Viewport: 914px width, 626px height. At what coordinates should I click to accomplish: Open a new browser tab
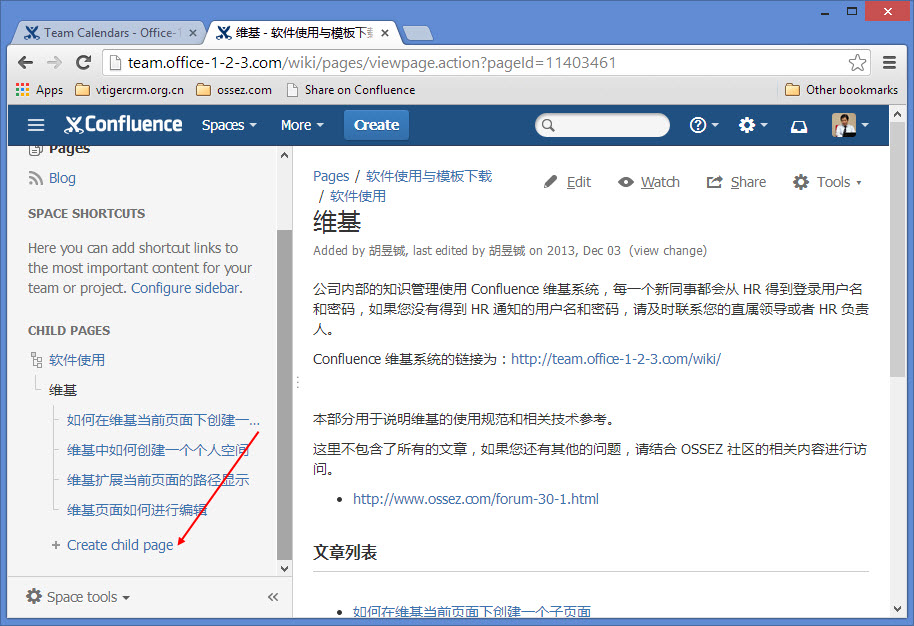pos(417,33)
